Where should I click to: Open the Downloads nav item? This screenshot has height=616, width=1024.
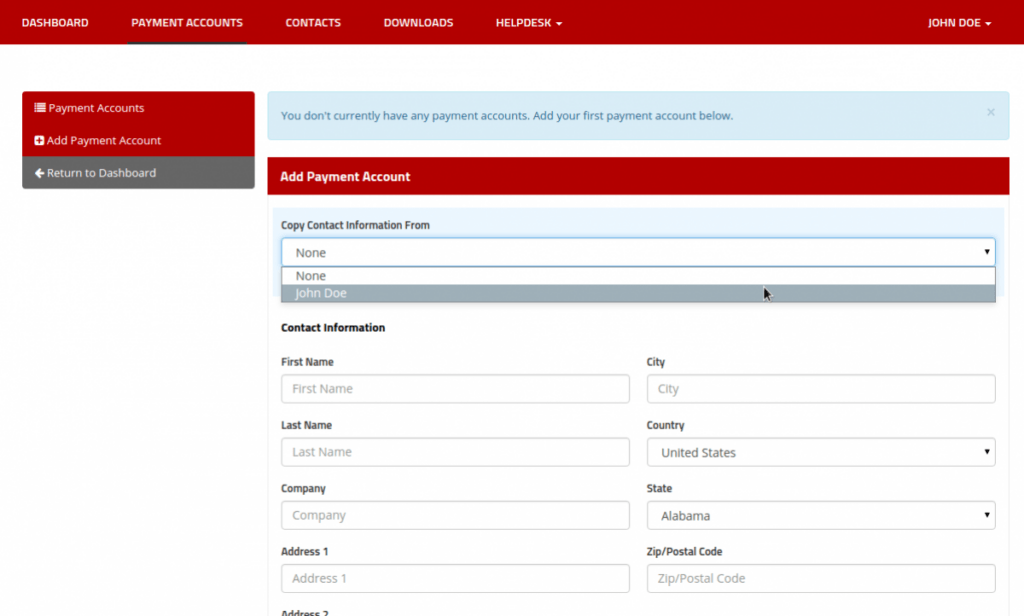tap(418, 23)
